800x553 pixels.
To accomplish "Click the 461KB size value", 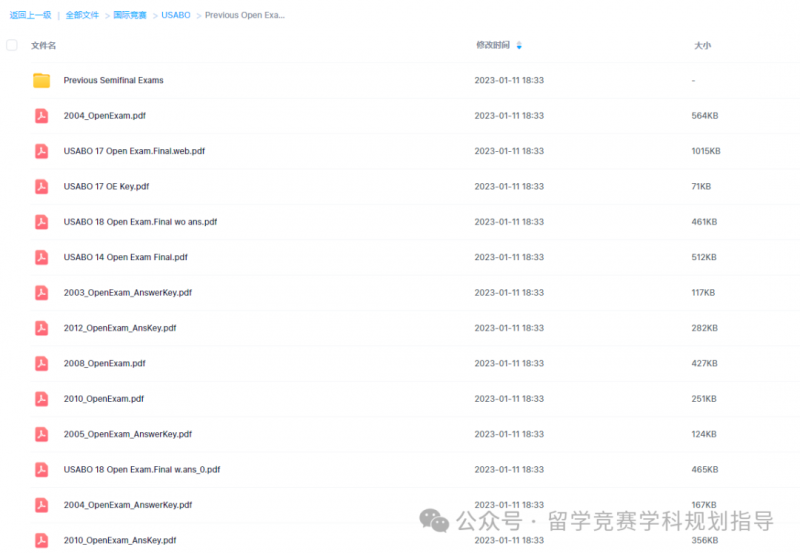I will pyautogui.click(x=704, y=222).
